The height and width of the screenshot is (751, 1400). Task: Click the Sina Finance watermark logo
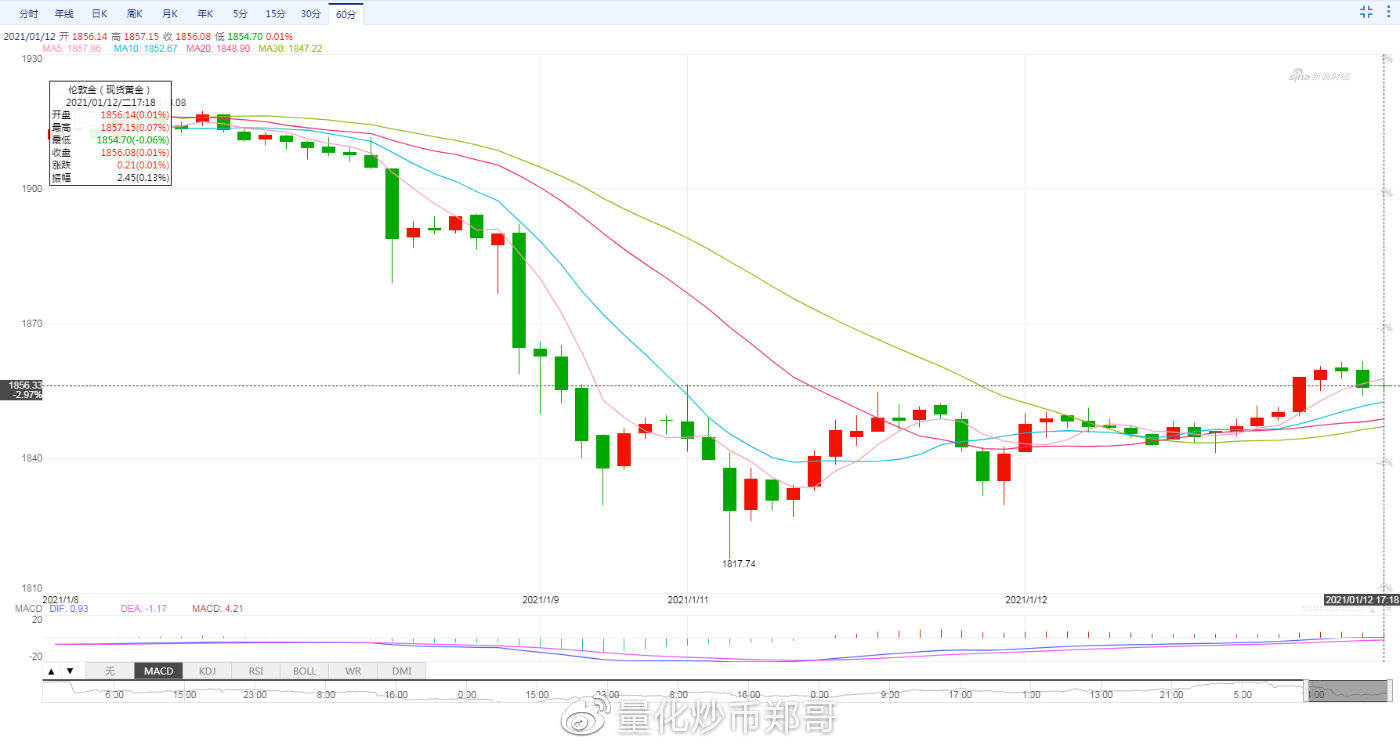pos(1318,75)
